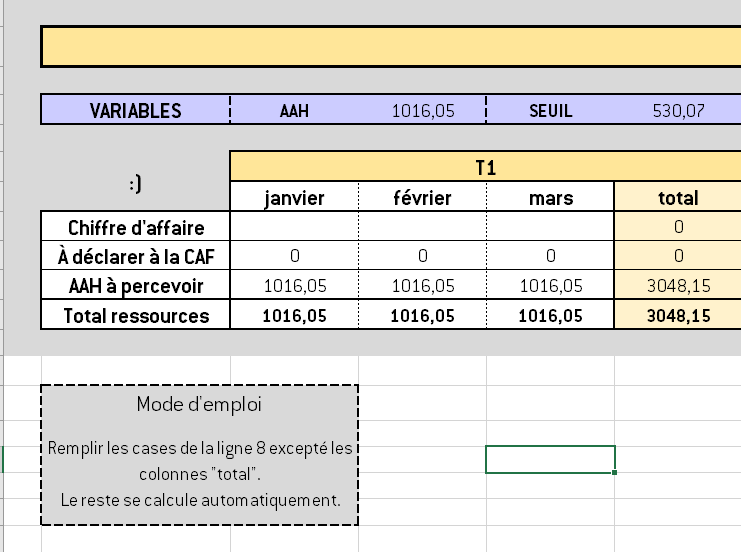Image resolution: width=741 pixels, height=552 pixels.
Task: Select AAH à percevoir total 3048,15
Action: click(x=678, y=285)
